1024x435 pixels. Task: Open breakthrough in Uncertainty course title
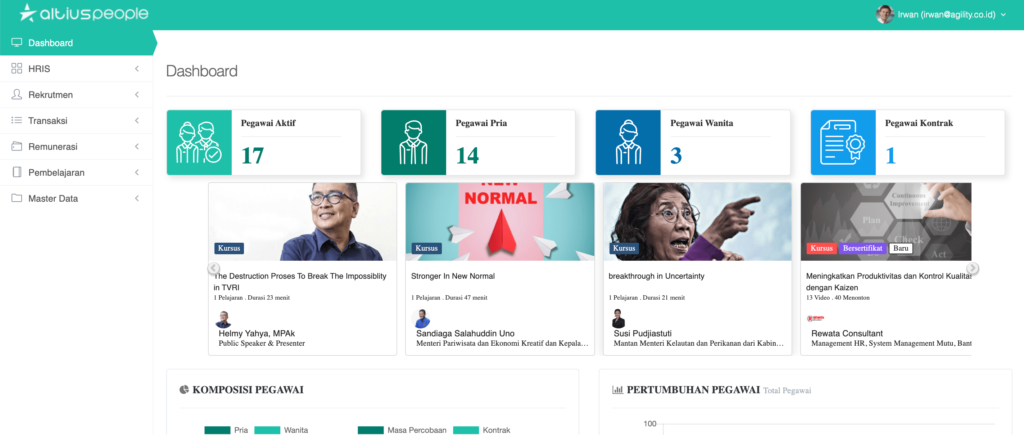[x=656, y=276]
